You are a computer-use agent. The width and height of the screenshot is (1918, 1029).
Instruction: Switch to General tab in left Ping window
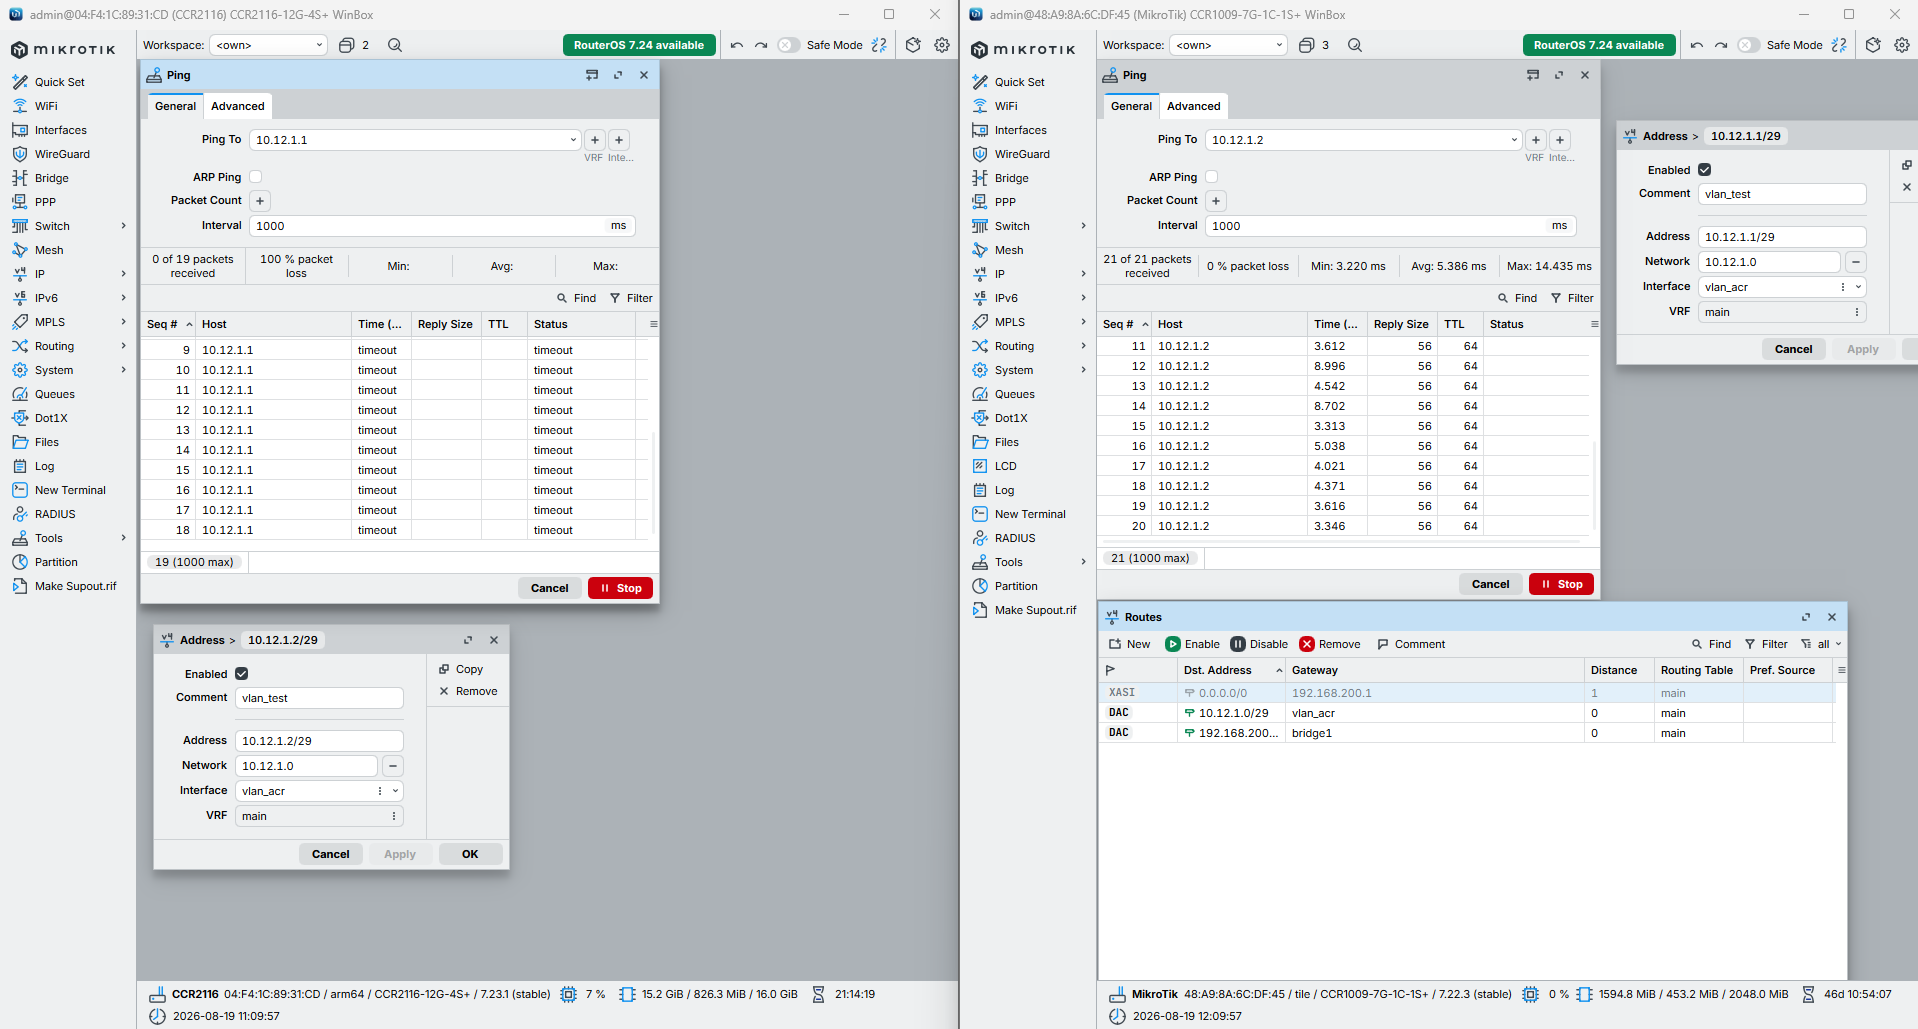175,106
